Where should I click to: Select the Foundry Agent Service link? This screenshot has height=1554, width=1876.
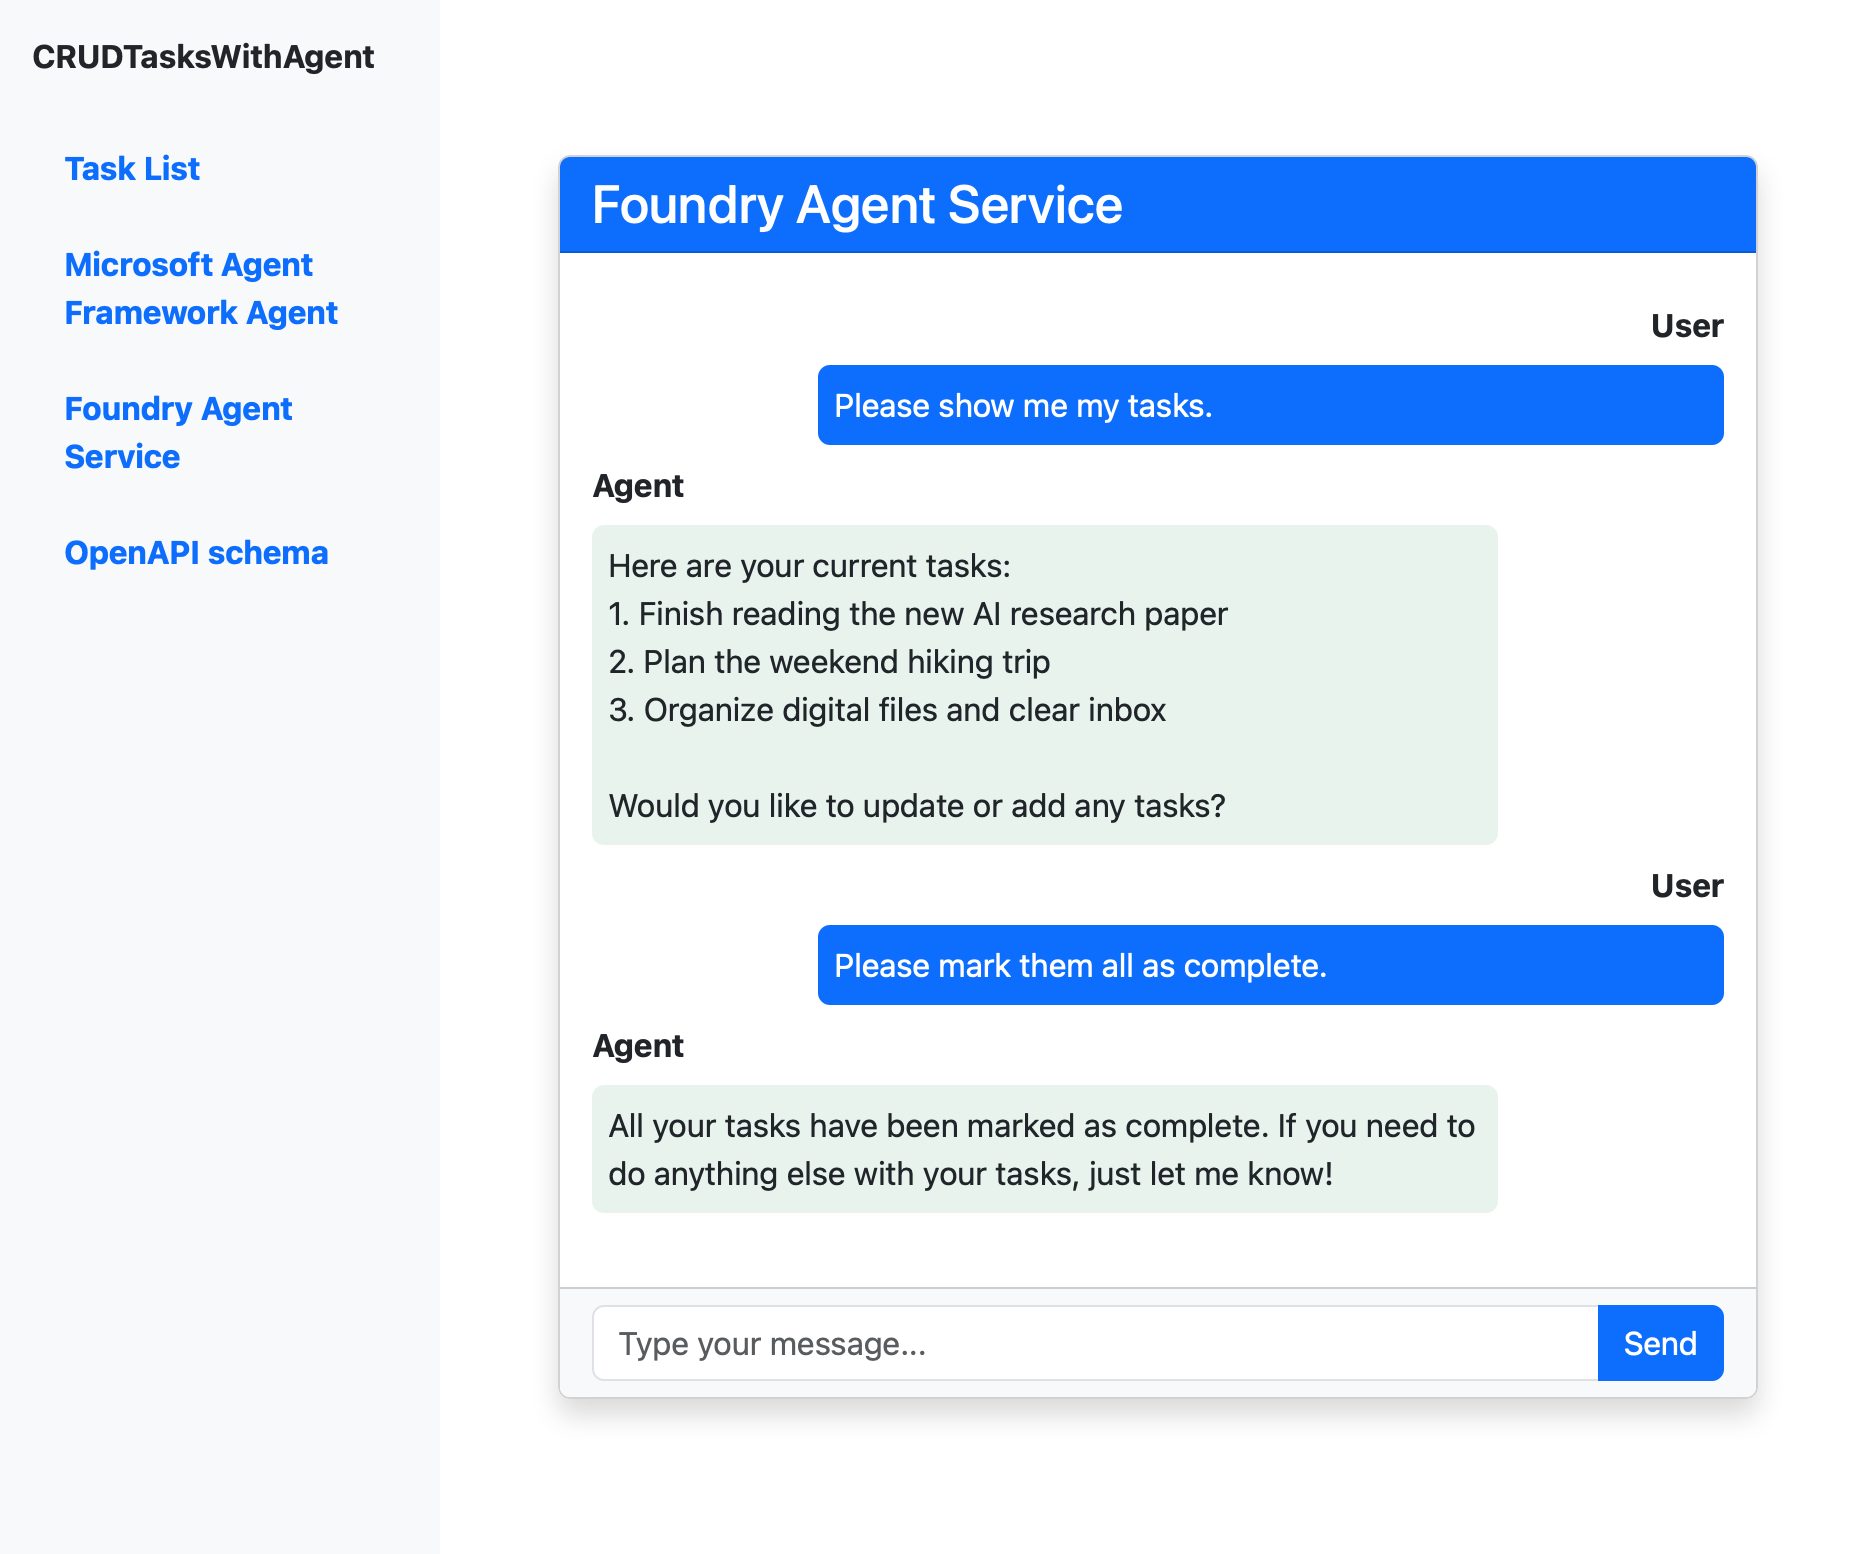[178, 432]
